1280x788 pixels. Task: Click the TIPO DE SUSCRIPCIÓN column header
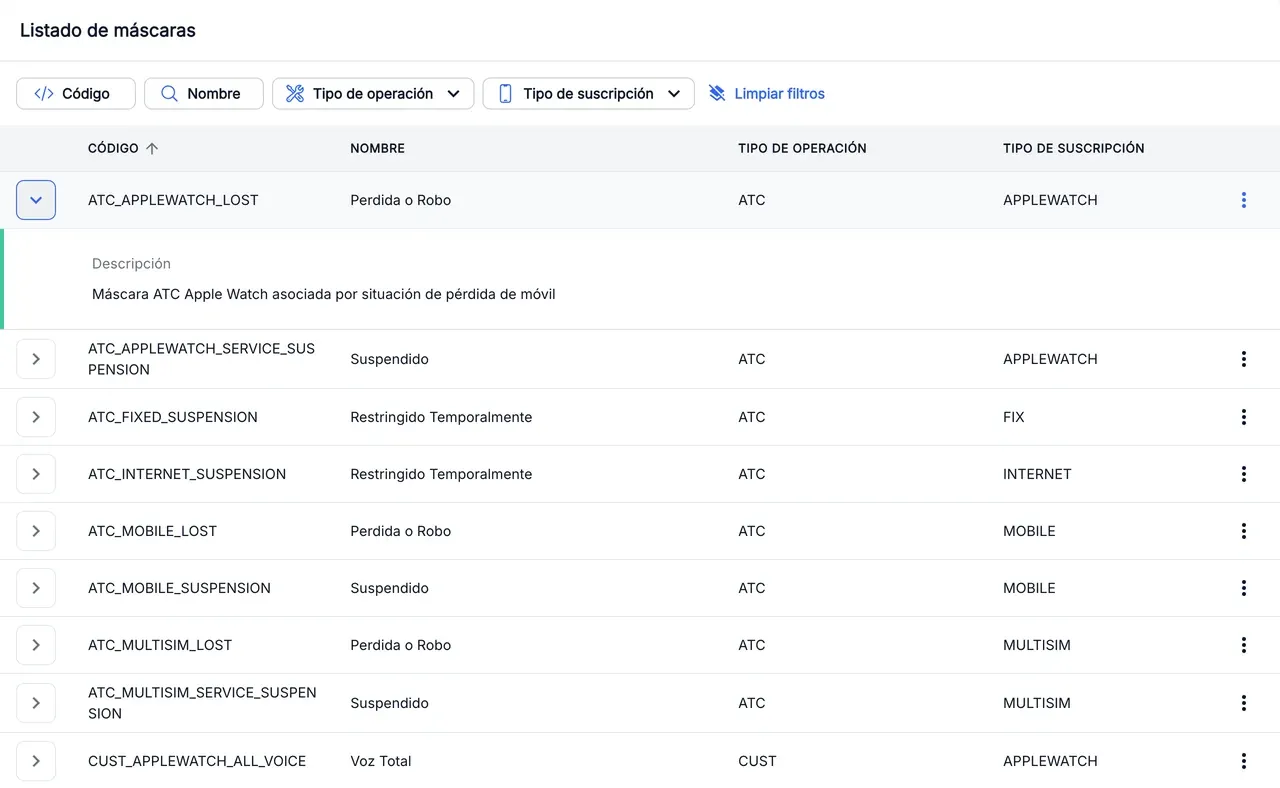(1073, 148)
